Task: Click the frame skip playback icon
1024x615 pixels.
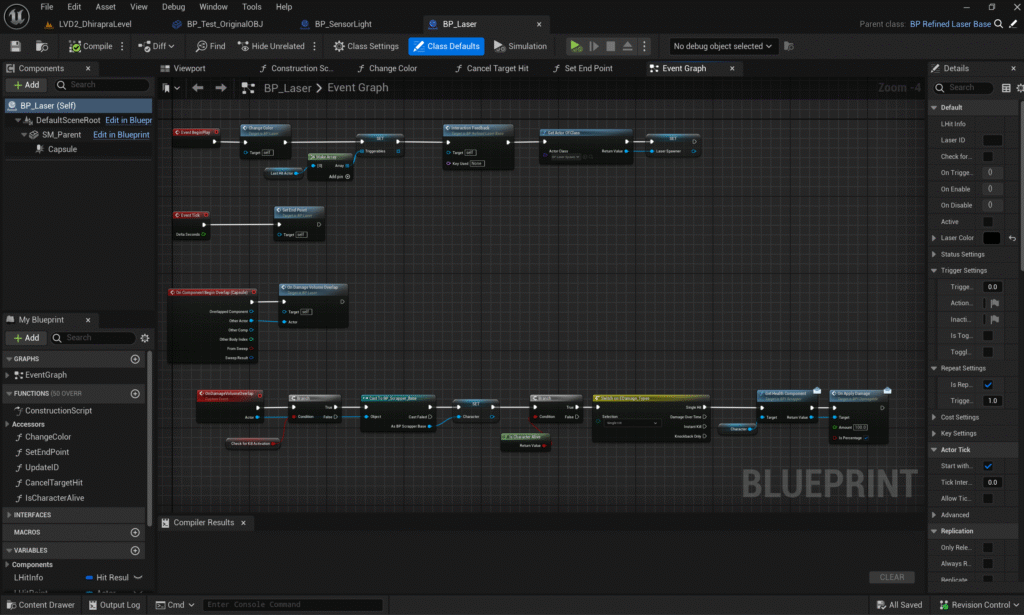Action: click(594, 46)
